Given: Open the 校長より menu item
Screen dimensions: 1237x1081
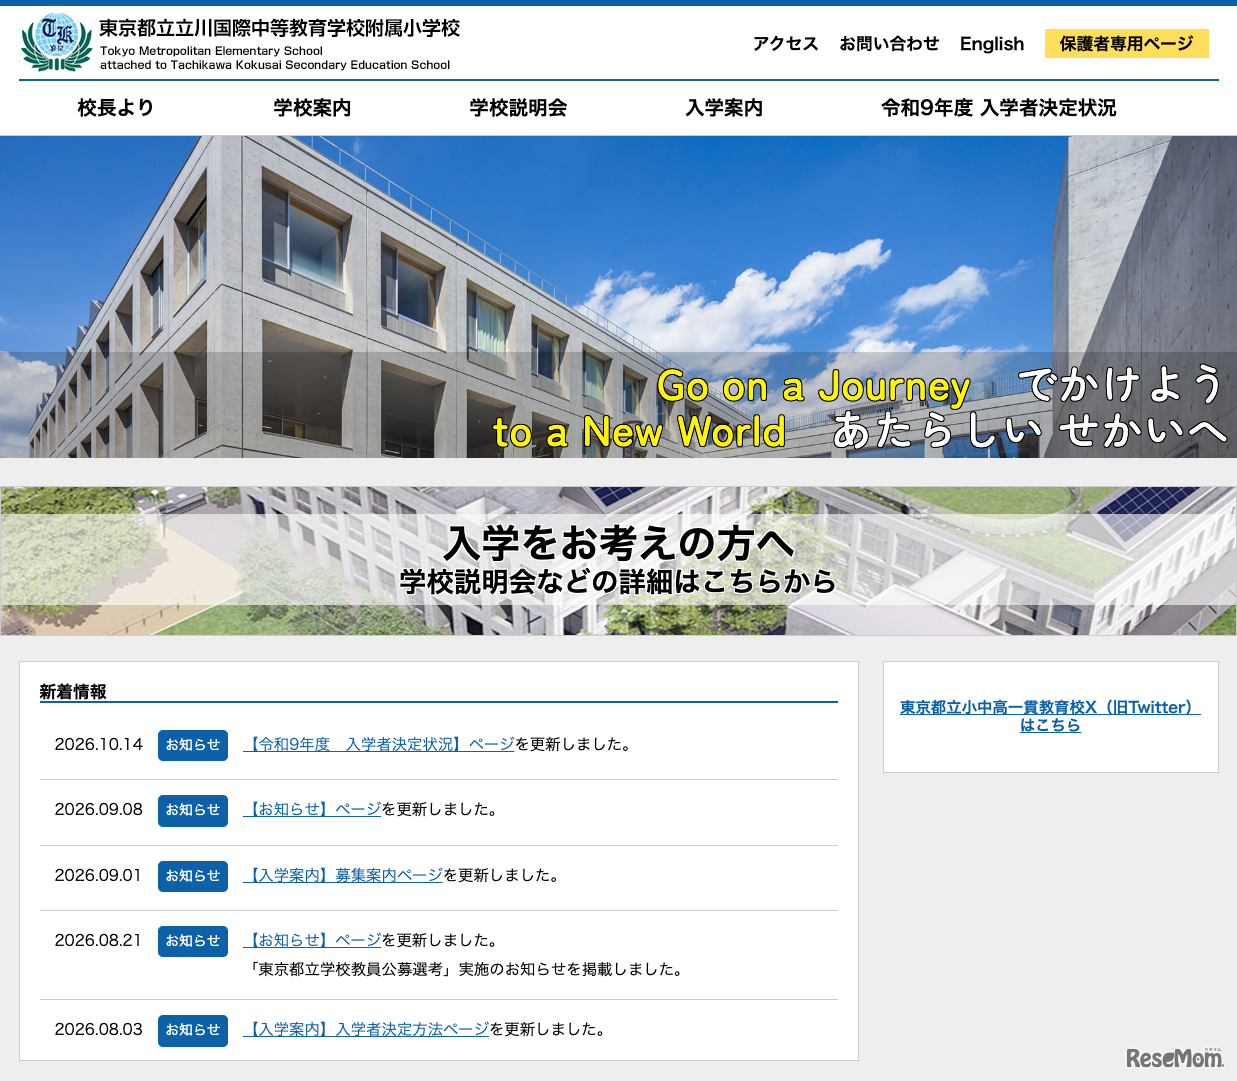Looking at the screenshot, I should pyautogui.click(x=116, y=108).
